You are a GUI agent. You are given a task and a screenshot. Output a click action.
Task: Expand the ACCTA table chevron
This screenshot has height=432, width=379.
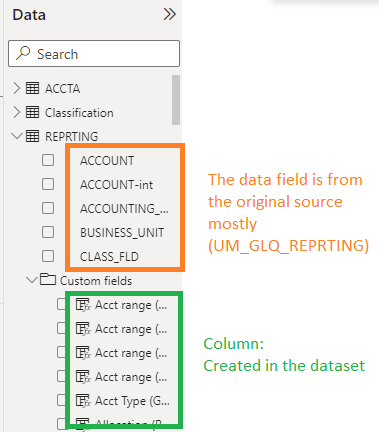[x=16, y=88]
